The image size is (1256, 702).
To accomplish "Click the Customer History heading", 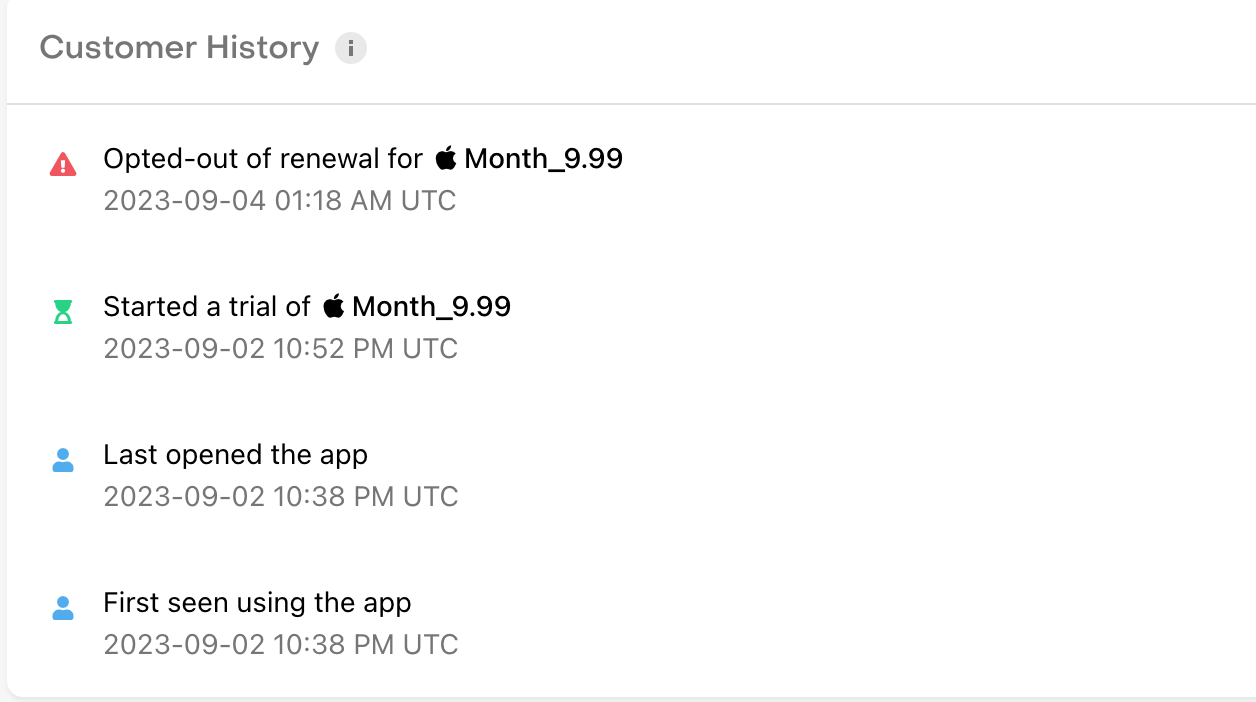I will point(179,48).
